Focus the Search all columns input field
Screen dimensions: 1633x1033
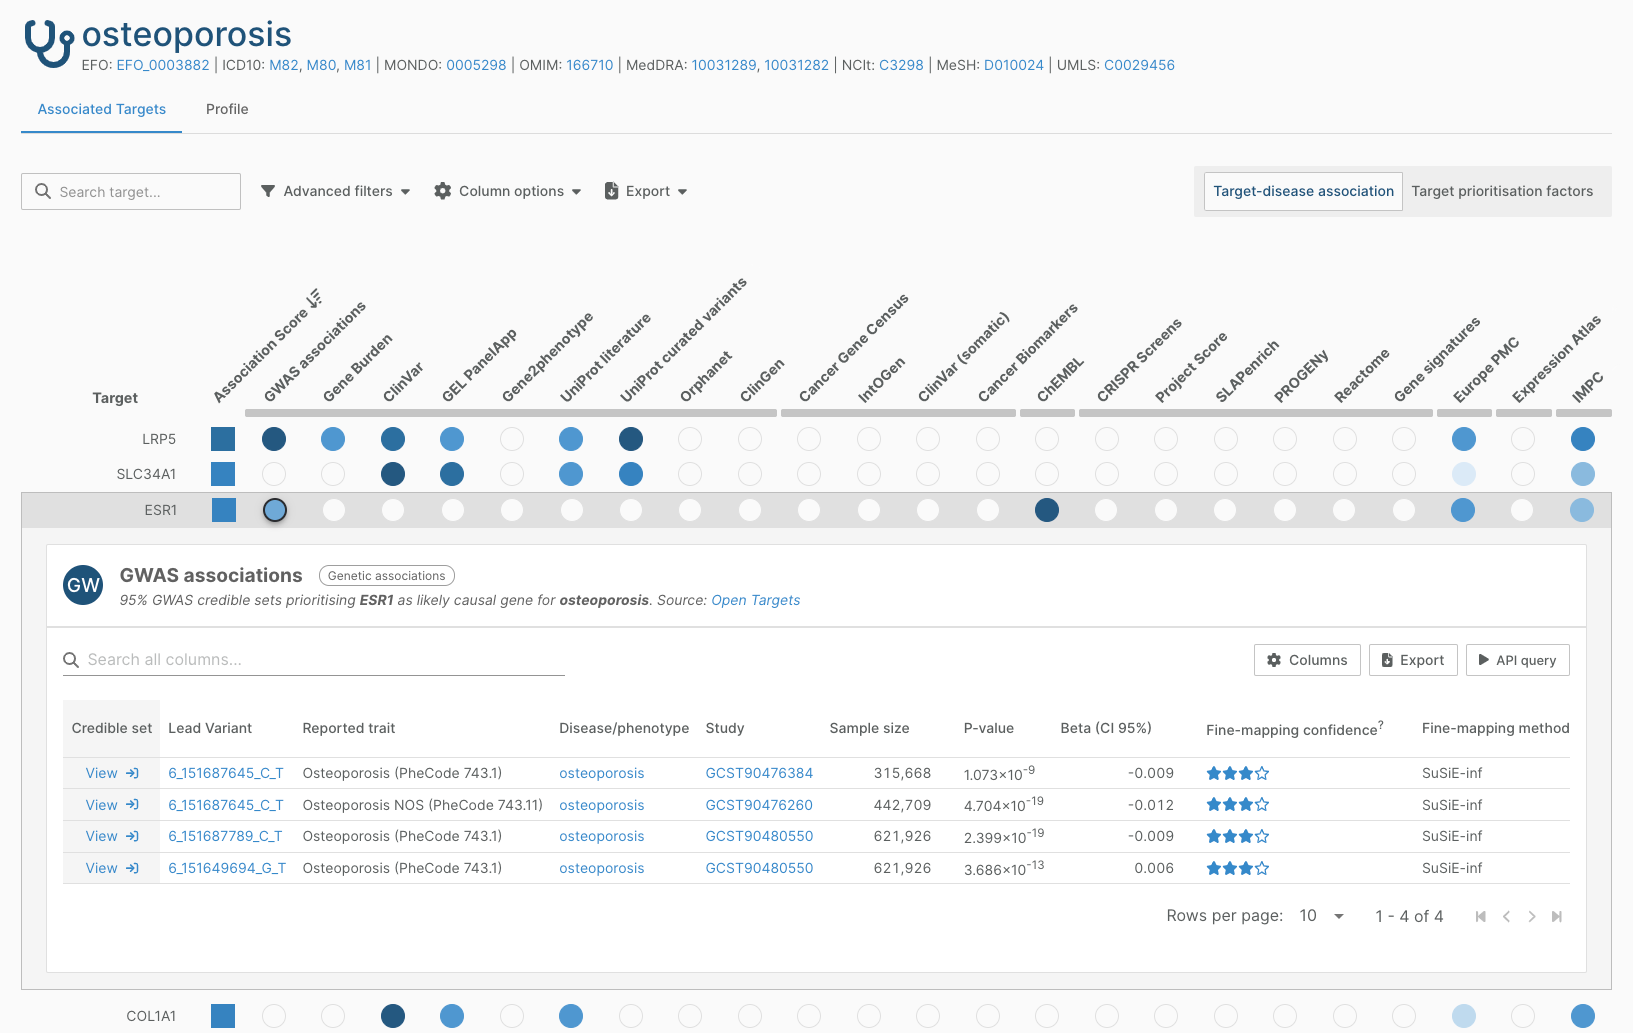[x=314, y=660]
